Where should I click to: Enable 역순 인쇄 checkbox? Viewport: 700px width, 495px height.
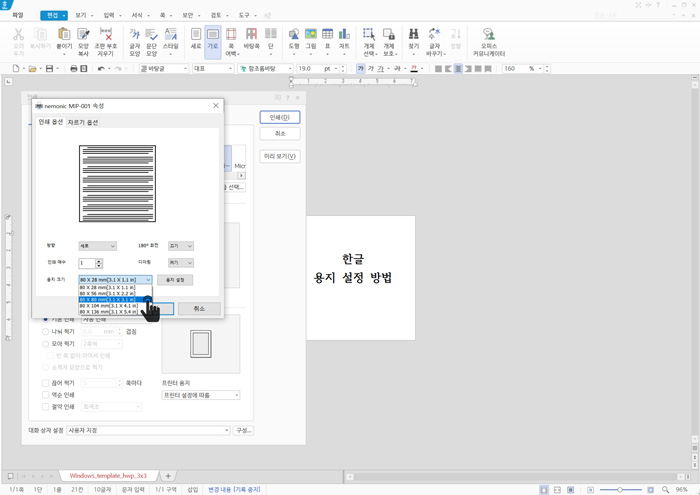[x=45, y=395]
